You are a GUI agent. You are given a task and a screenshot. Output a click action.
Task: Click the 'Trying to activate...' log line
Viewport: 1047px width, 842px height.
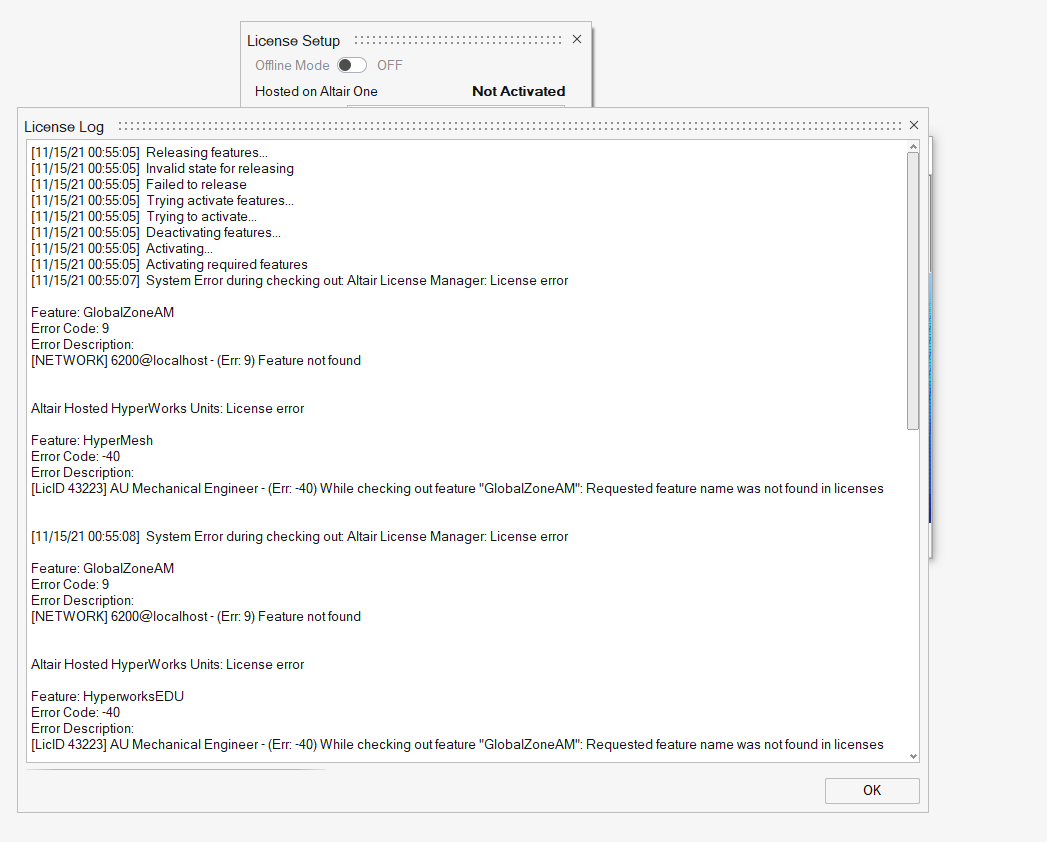click(x=144, y=216)
